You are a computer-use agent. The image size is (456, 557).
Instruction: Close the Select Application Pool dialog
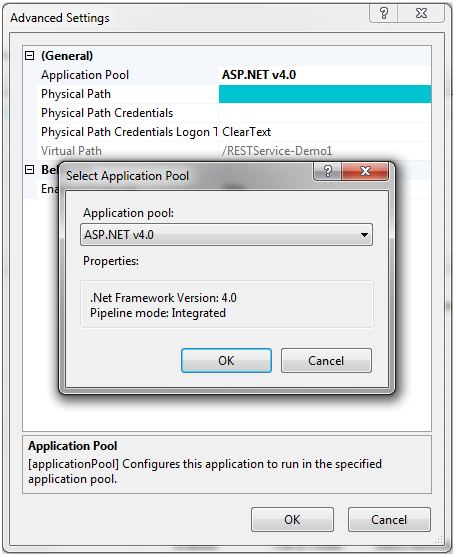pyautogui.click(x=365, y=171)
